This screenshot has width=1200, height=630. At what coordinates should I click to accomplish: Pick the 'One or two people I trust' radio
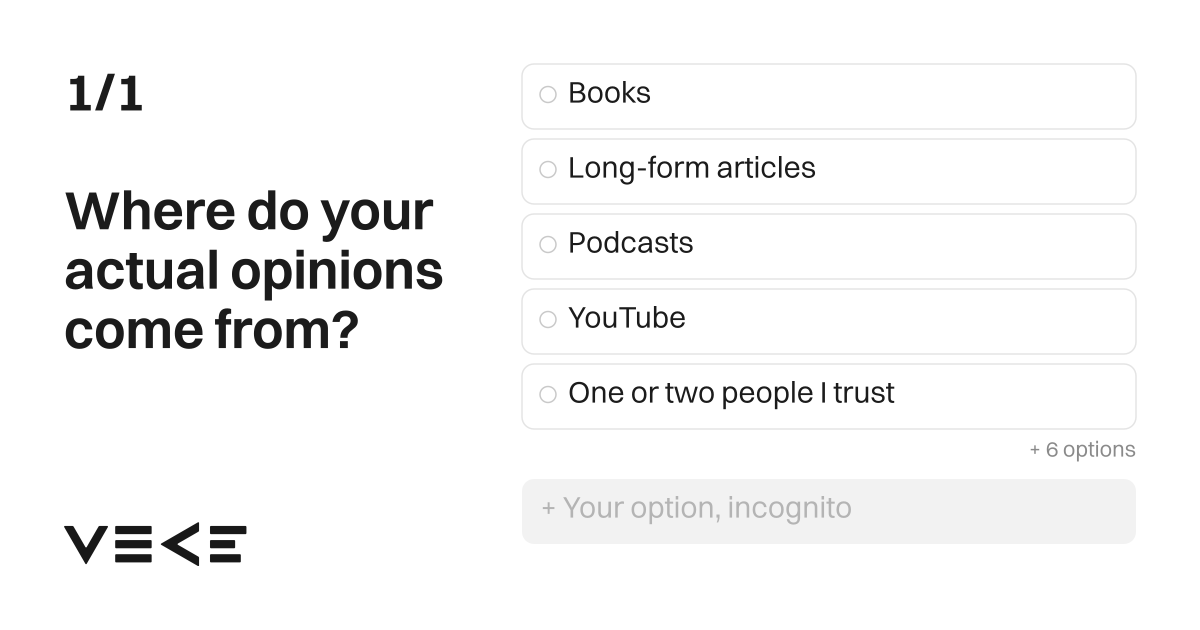click(547, 395)
